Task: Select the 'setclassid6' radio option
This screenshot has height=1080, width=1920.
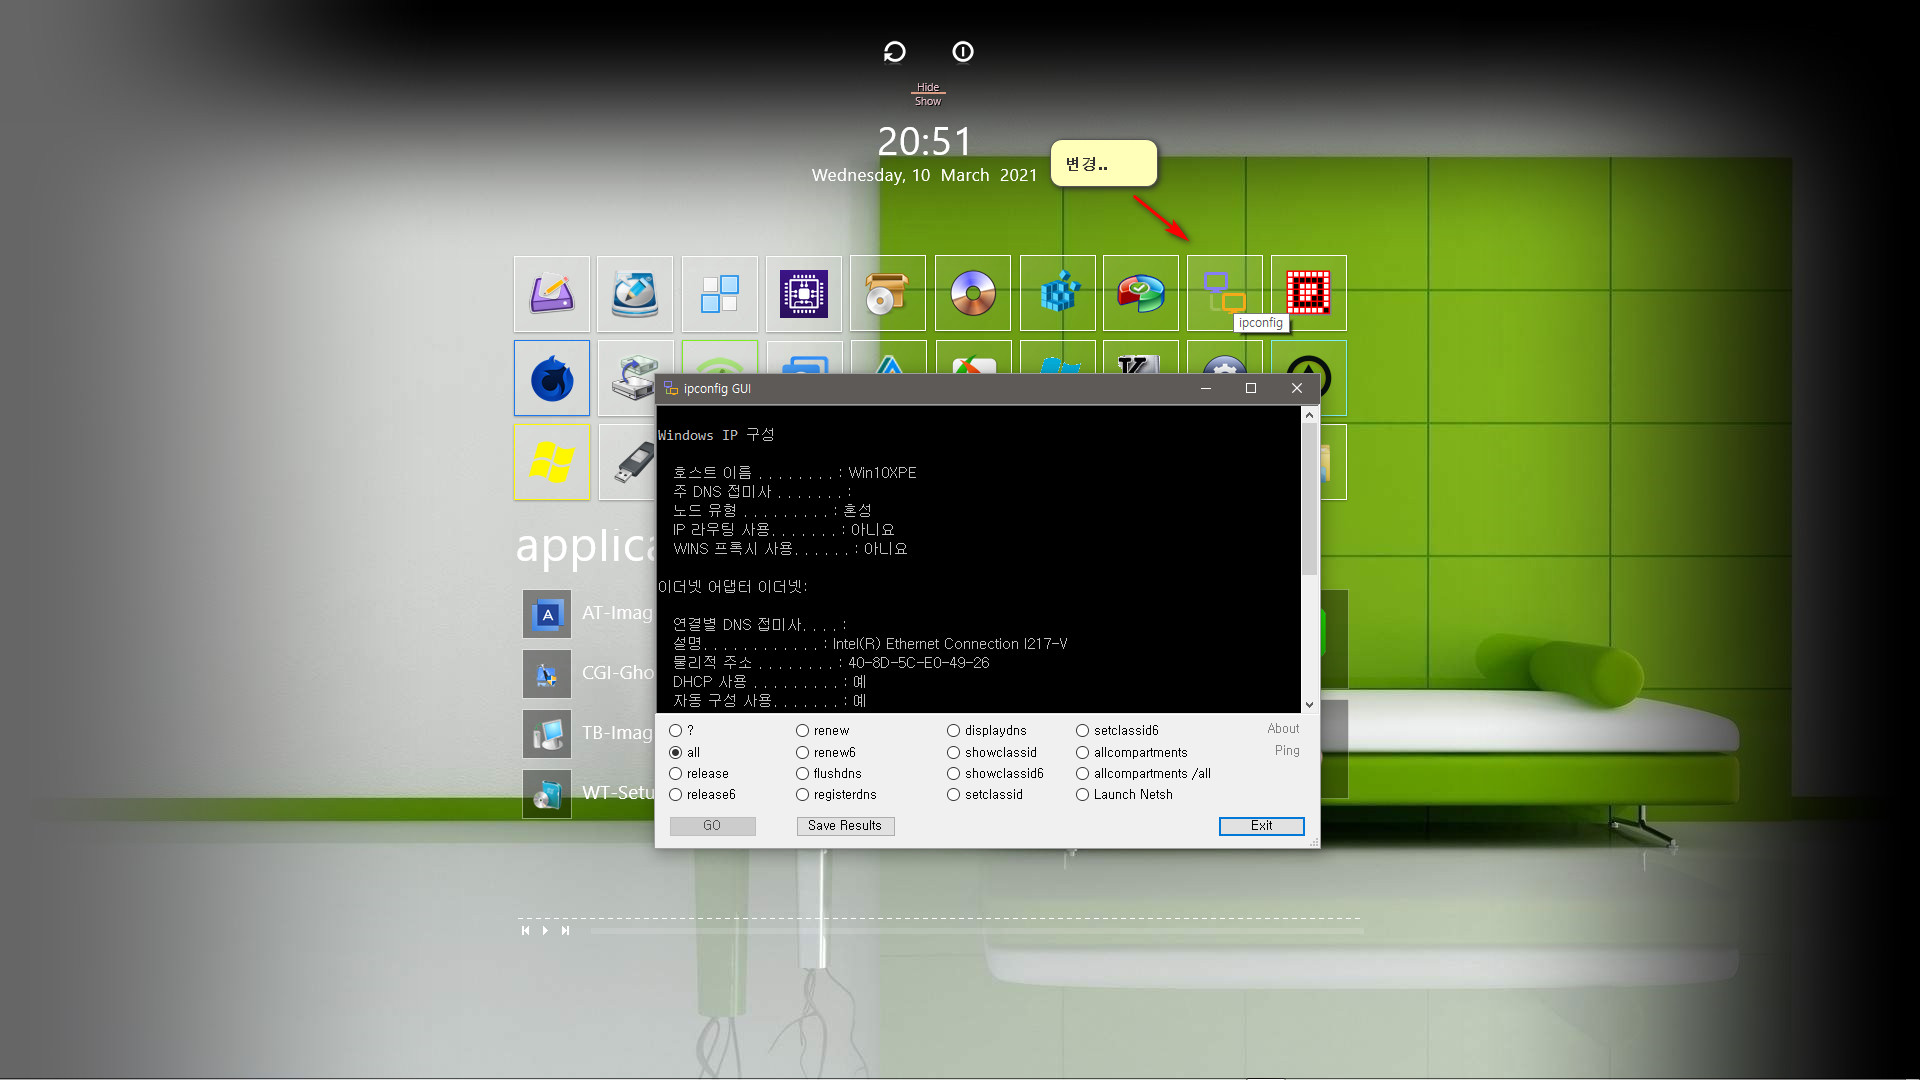Action: pyautogui.click(x=1083, y=731)
